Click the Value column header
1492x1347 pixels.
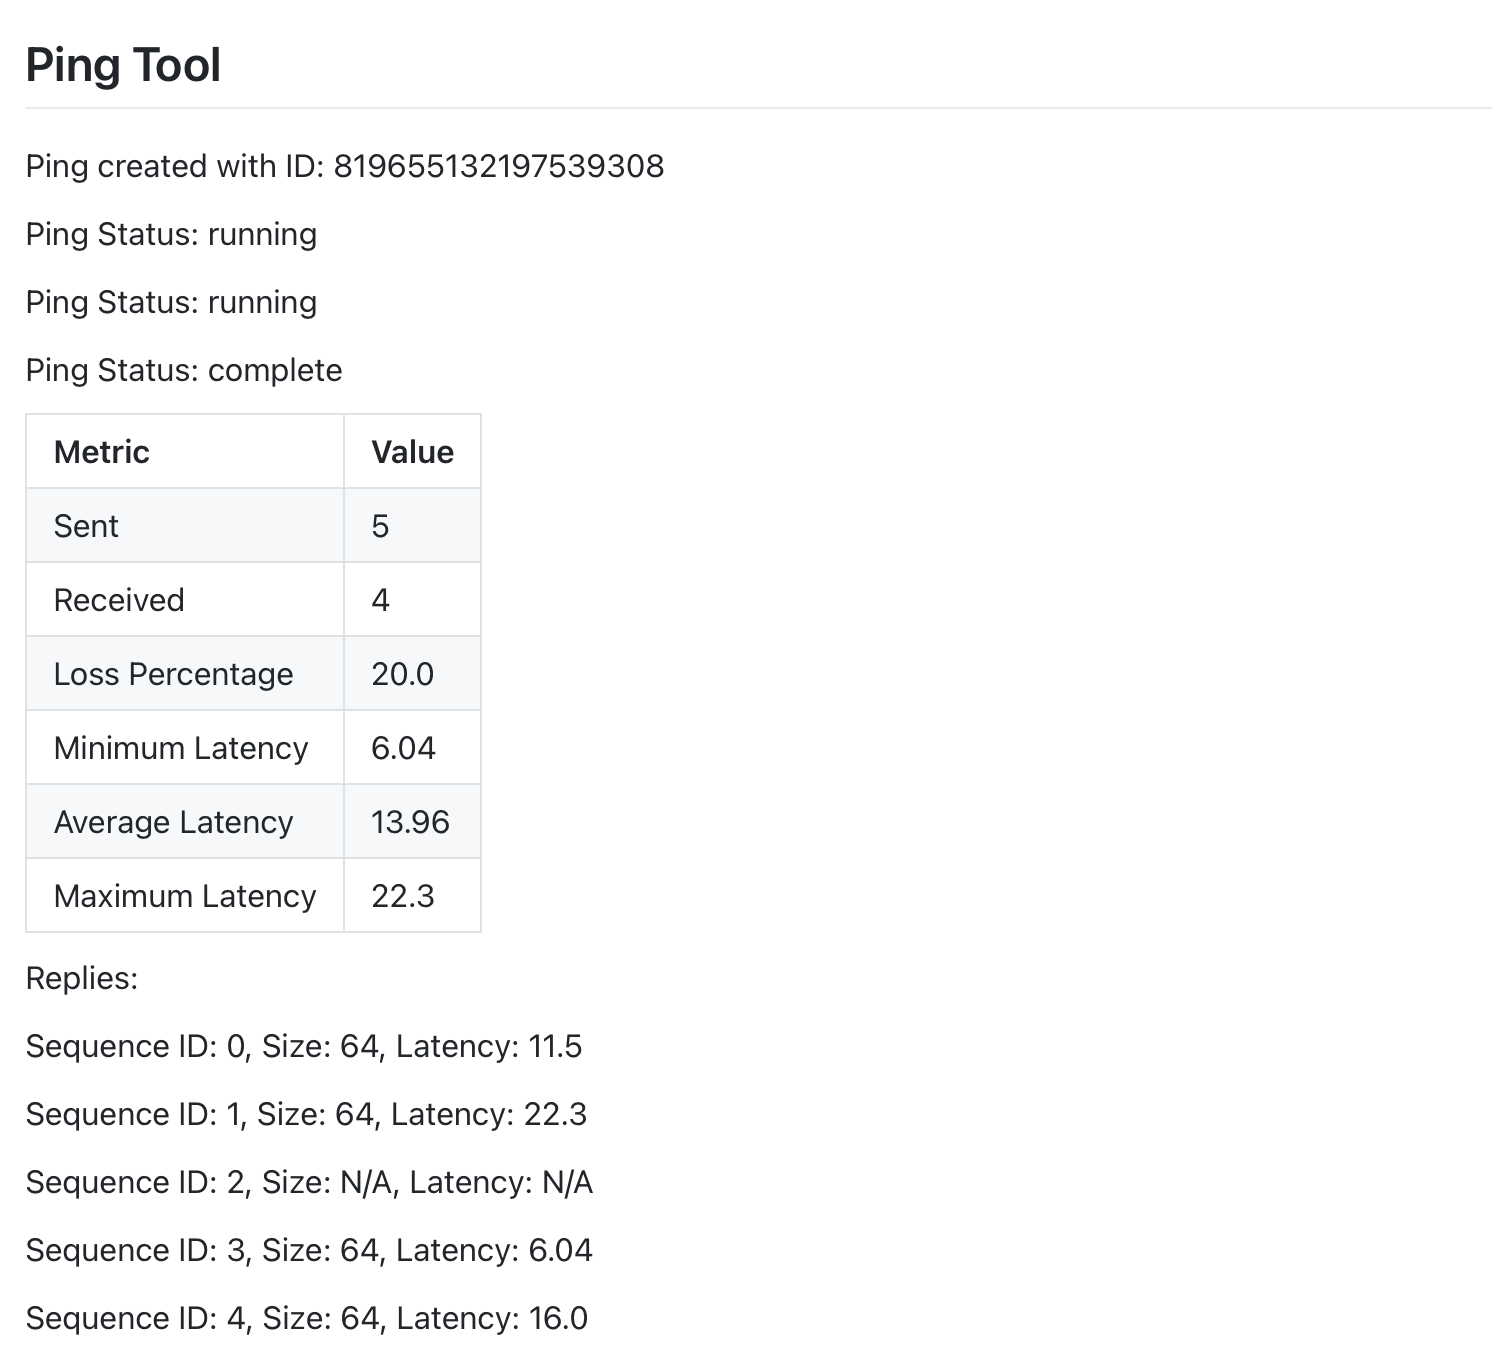(412, 451)
